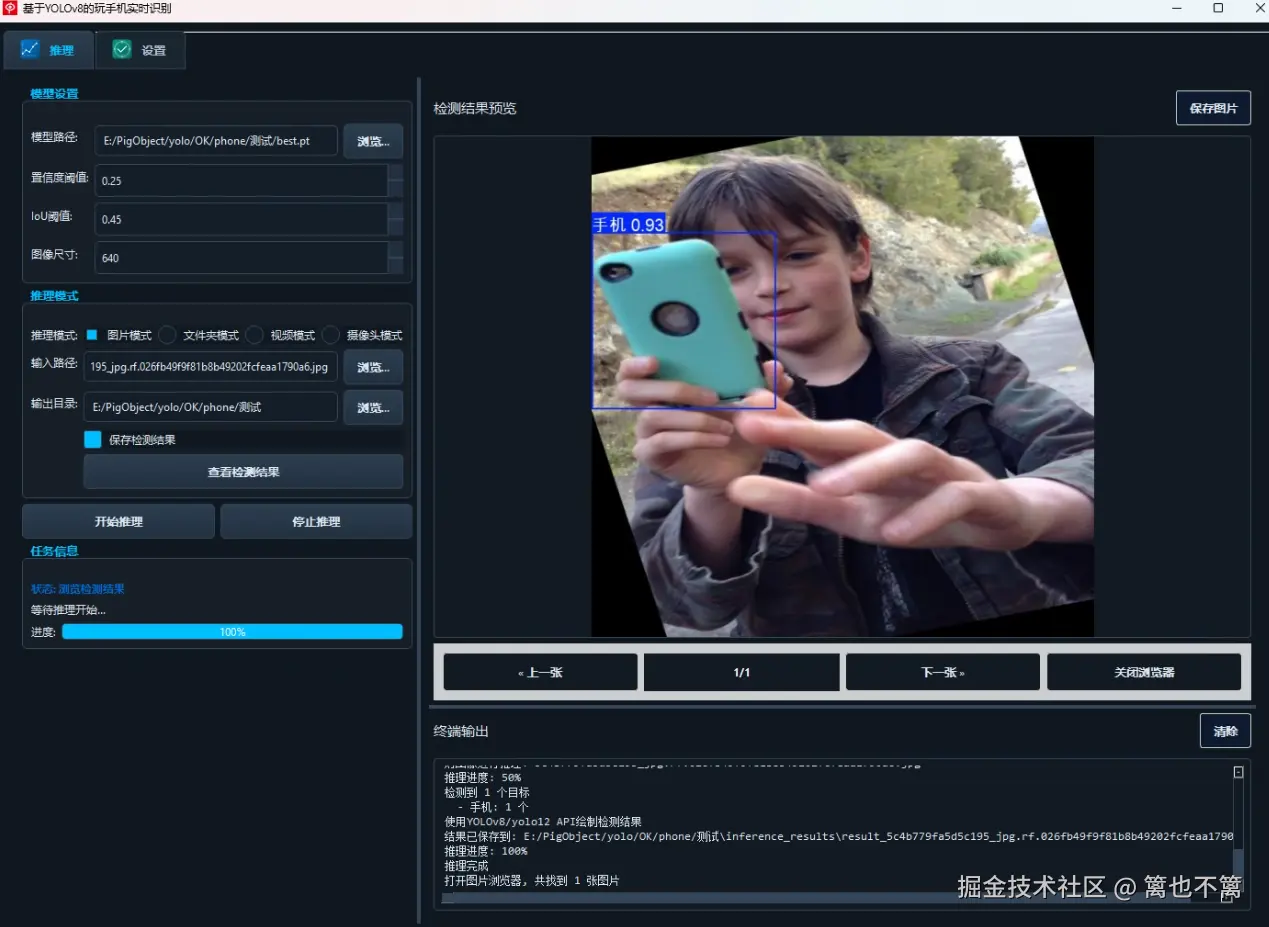Save the result image via 保存图片

pos(1213,107)
